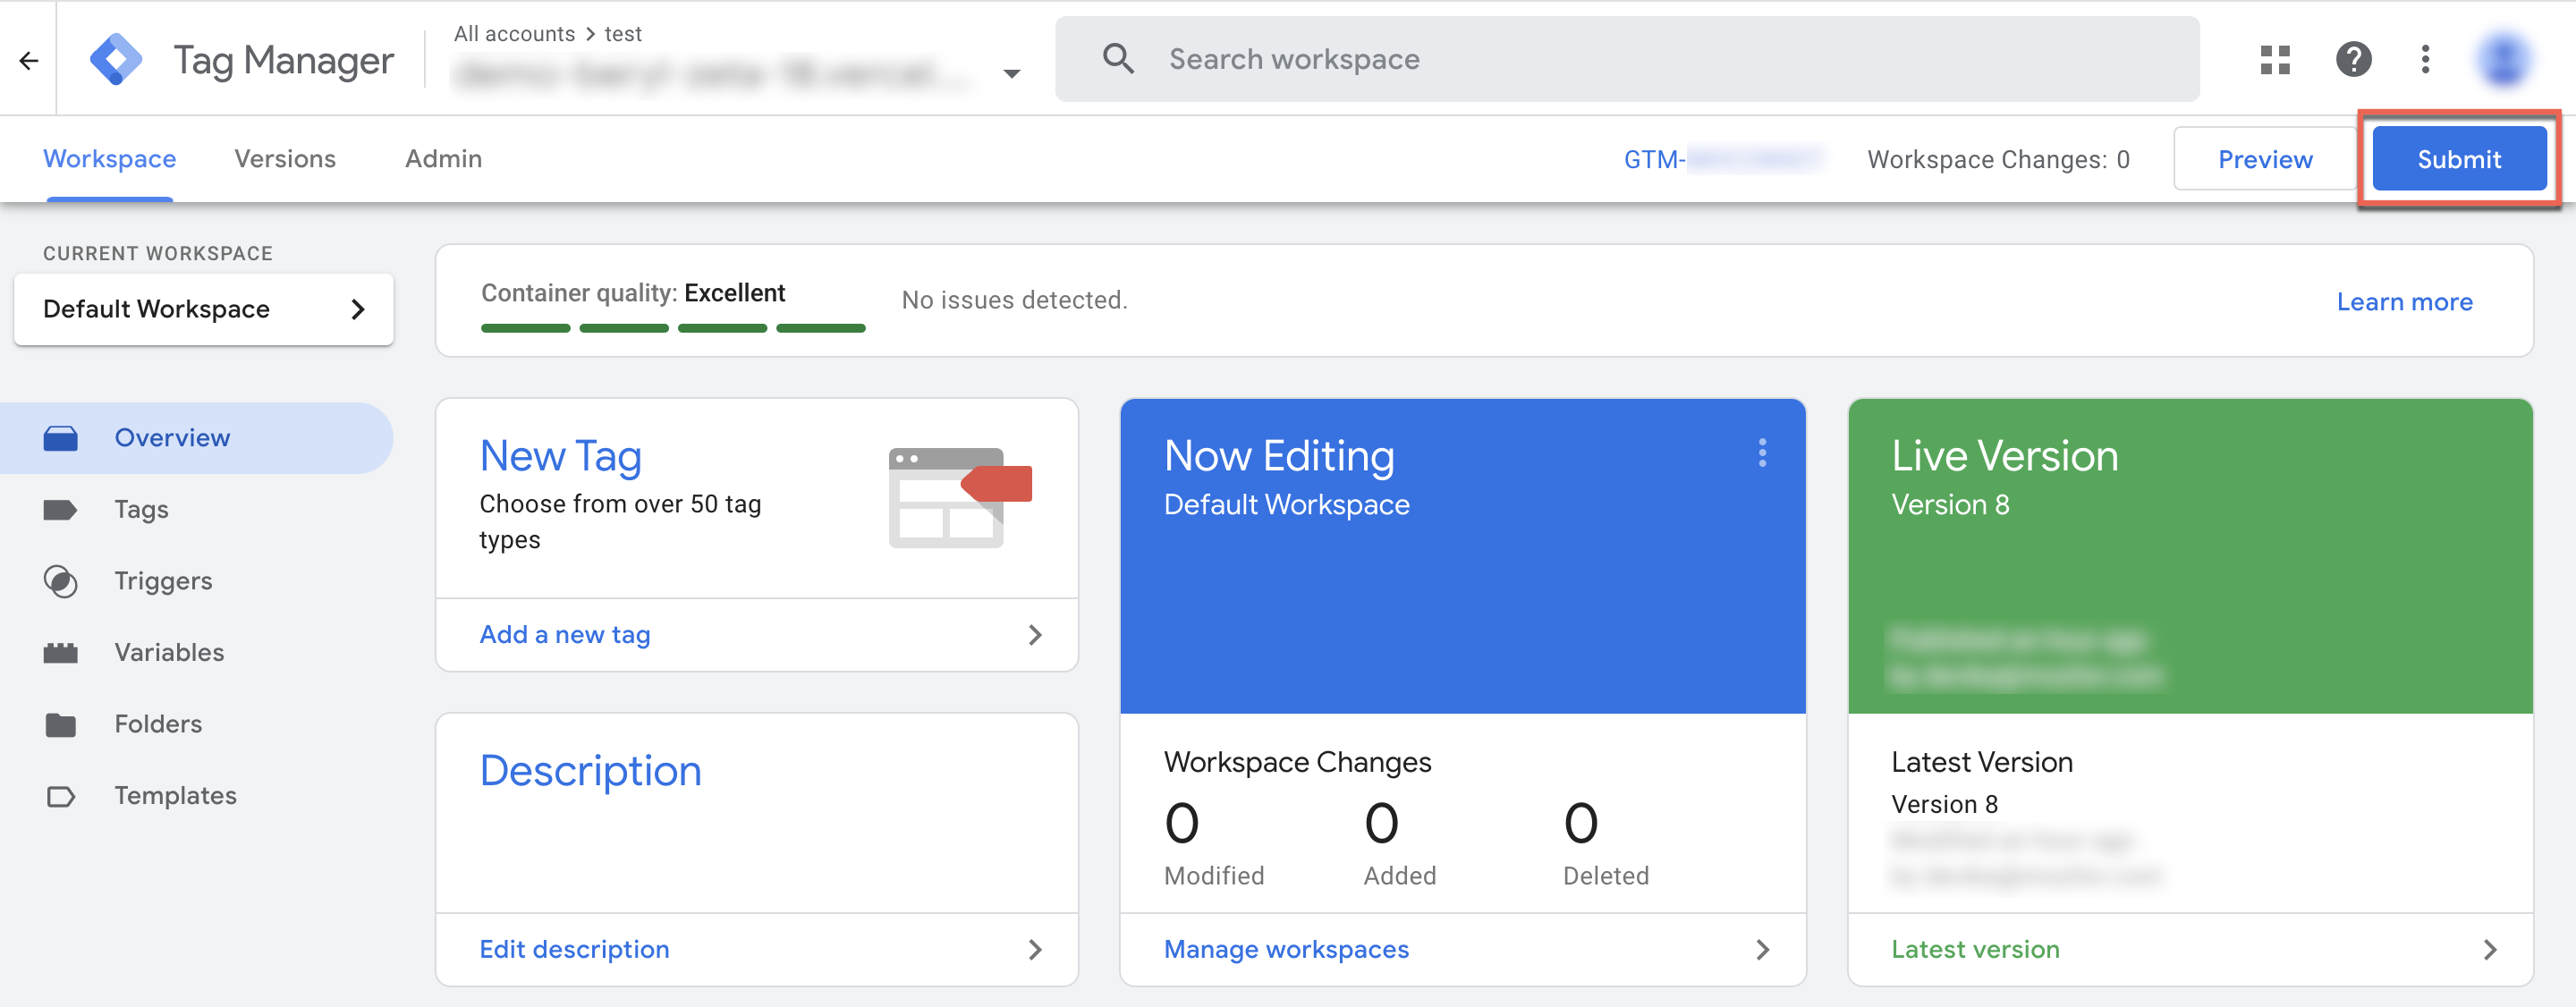Open the Help question mark icon
Viewport: 2576px width, 1007px height.
2354,59
